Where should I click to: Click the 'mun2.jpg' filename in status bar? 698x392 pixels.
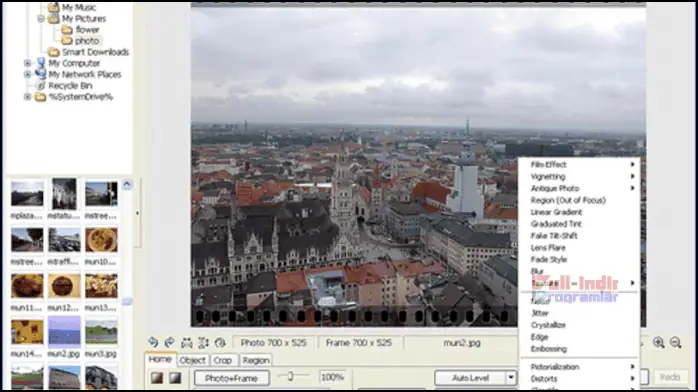pos(462,343)
